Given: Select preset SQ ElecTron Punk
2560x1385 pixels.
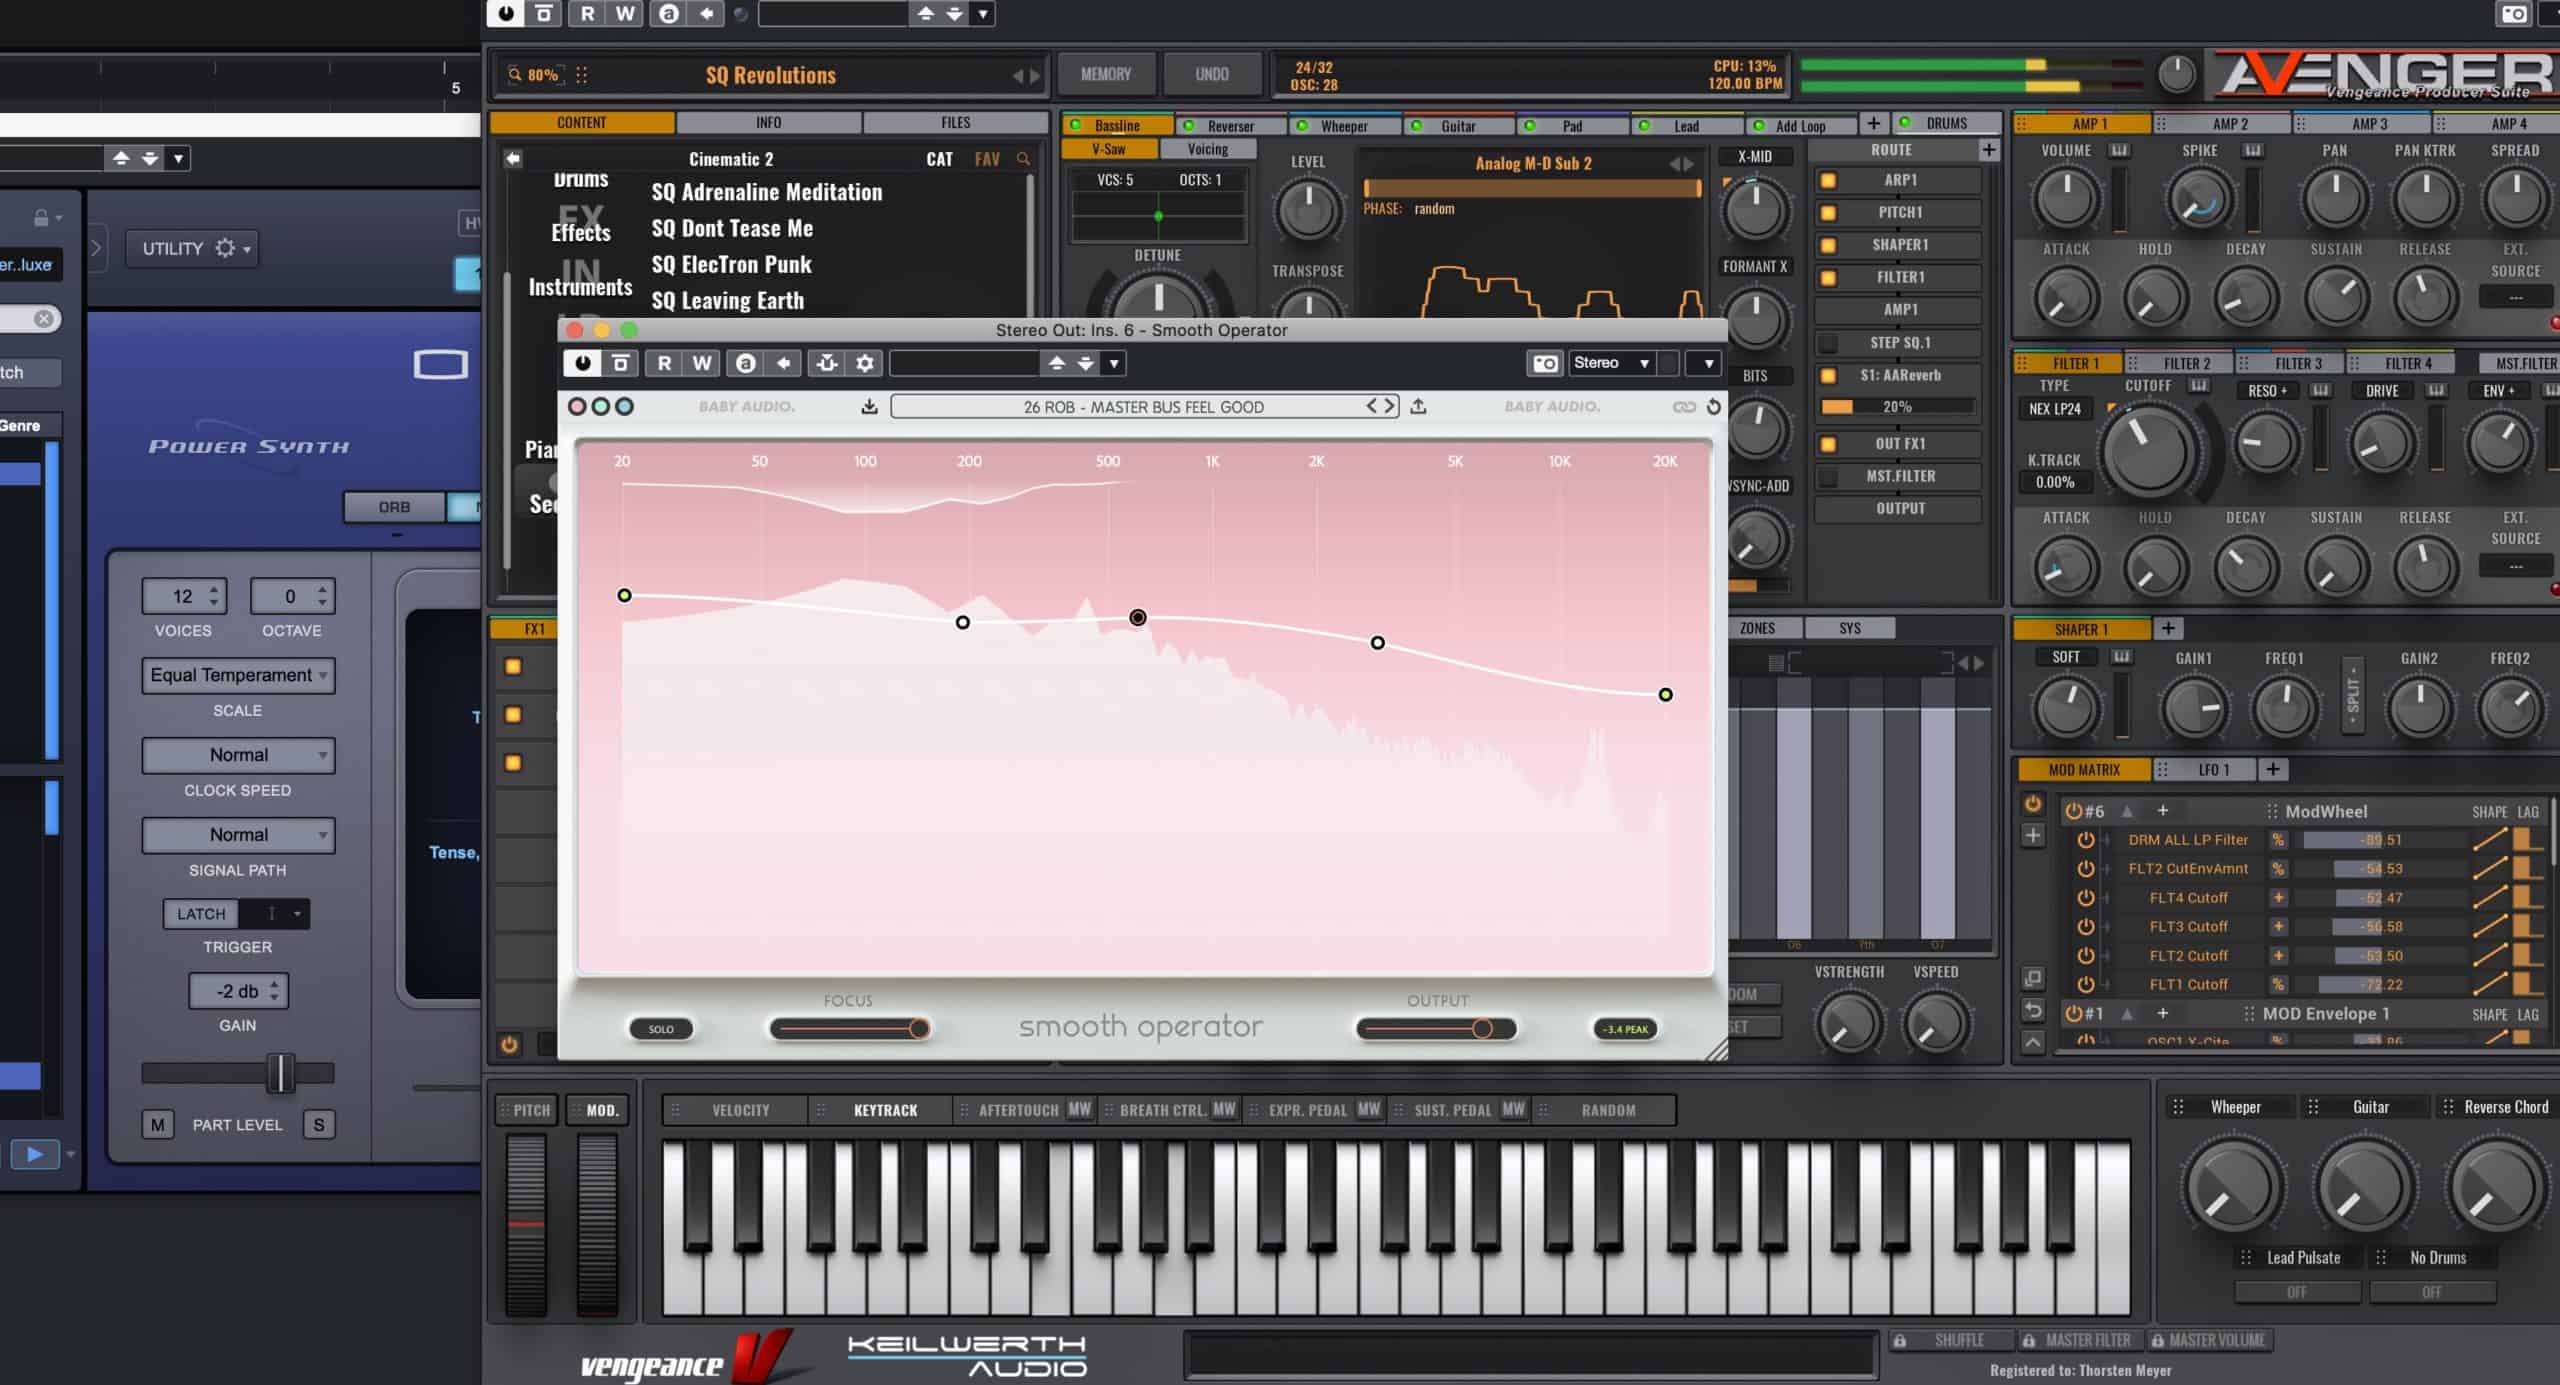Looking at the screenshot, I should (732, 265).
